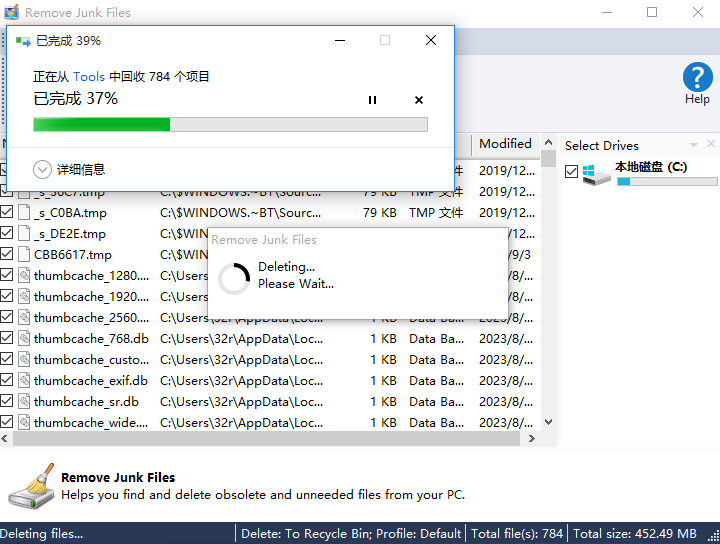Click the db icon of thumbcache_wide
The width and height of the screenshot is (720, 544).
(x=24, y=422)
